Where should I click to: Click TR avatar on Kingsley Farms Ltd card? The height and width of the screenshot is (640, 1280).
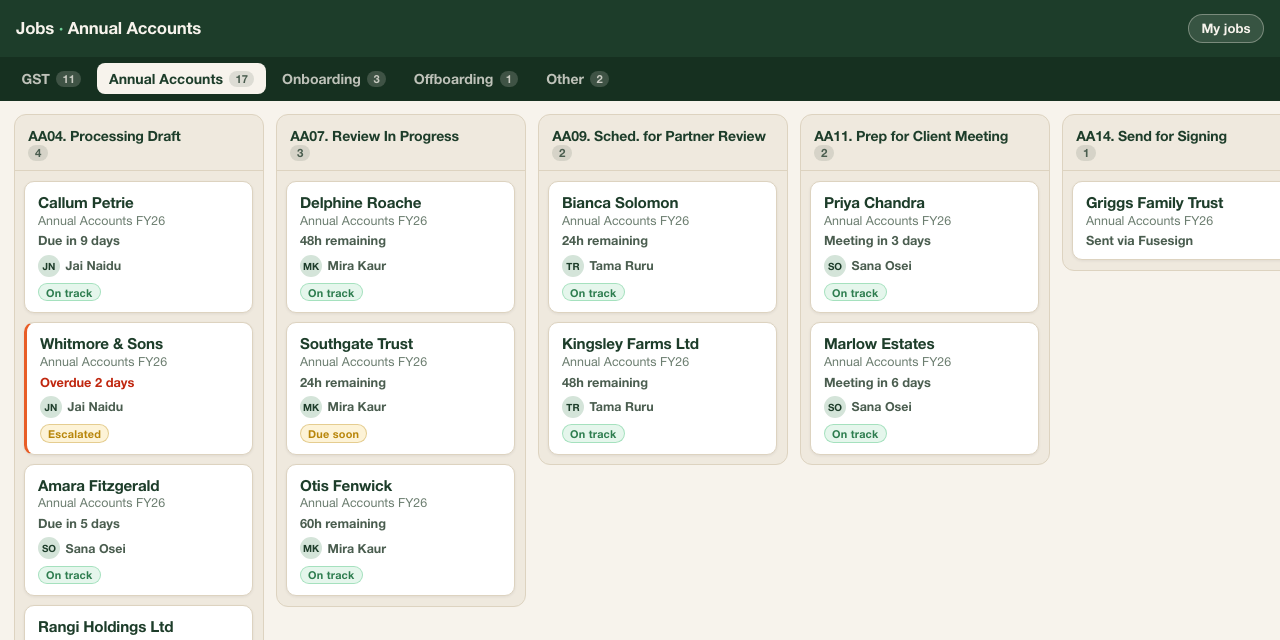[x=573, y=407]
